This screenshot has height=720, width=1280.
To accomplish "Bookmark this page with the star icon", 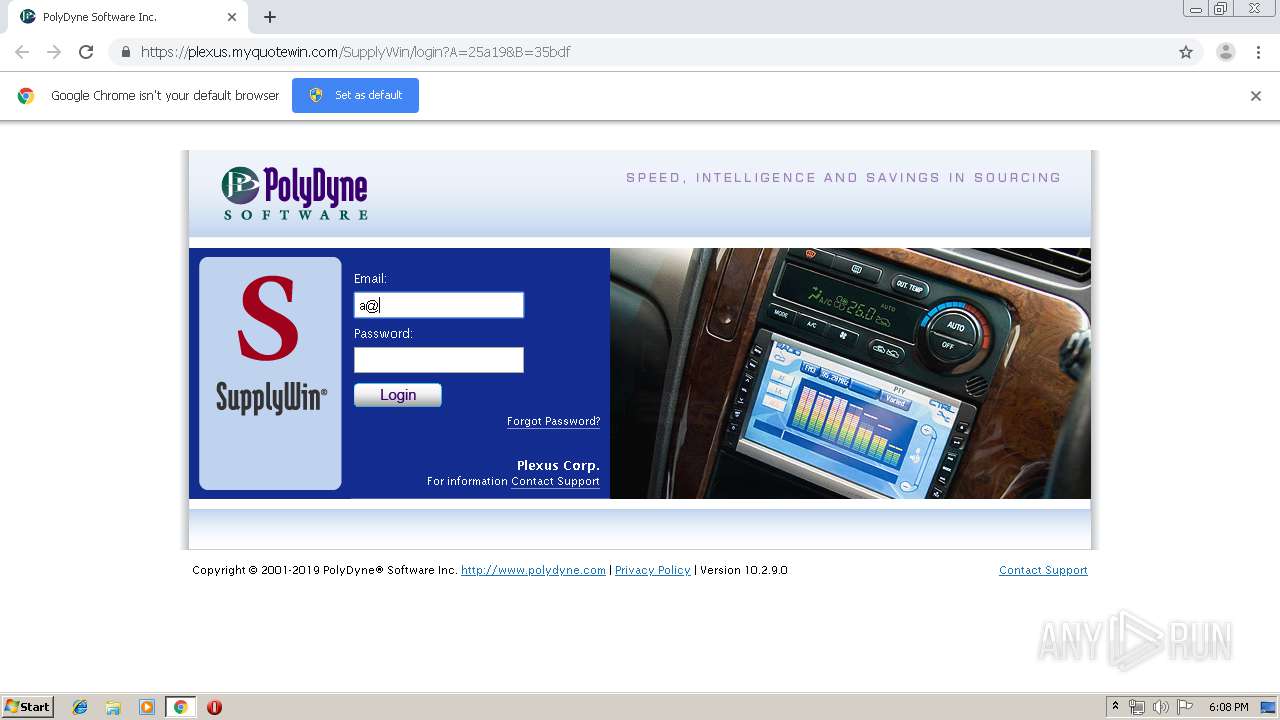I will [x=1186, y=52].
